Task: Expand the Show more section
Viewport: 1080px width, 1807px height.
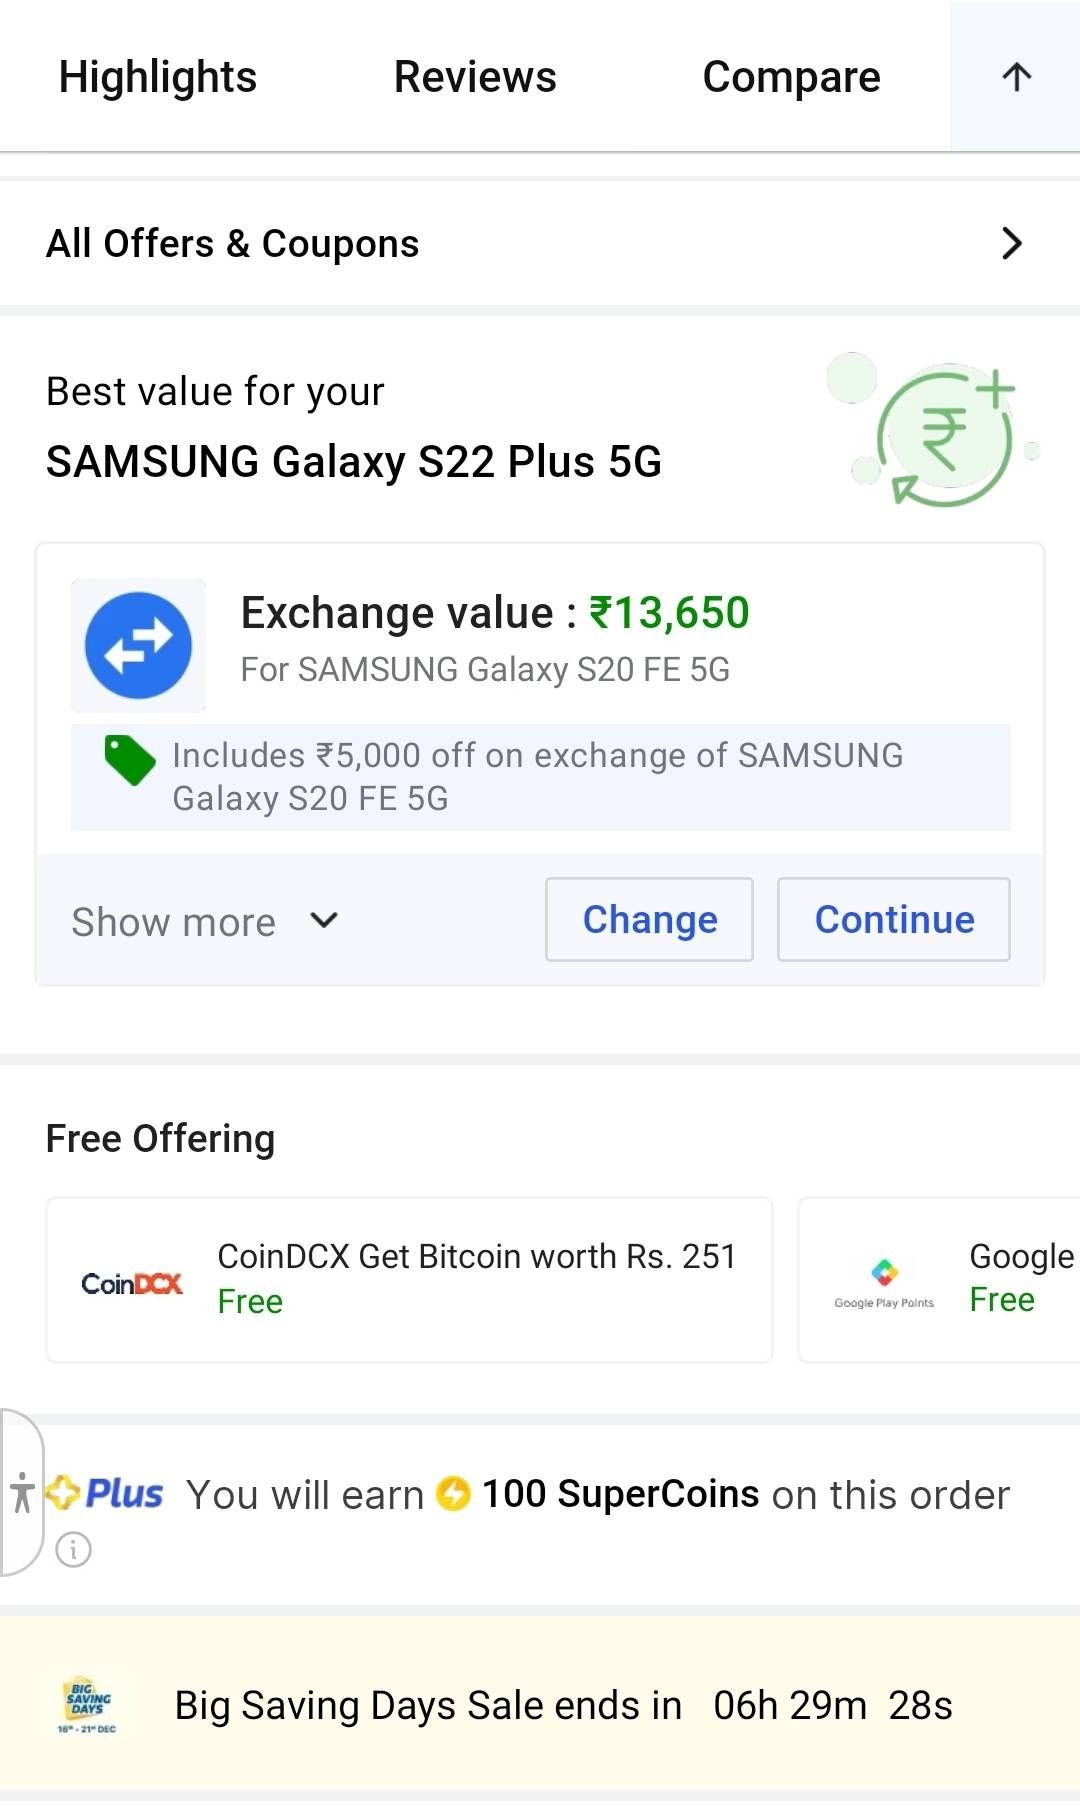Action: tap(174, 921)
